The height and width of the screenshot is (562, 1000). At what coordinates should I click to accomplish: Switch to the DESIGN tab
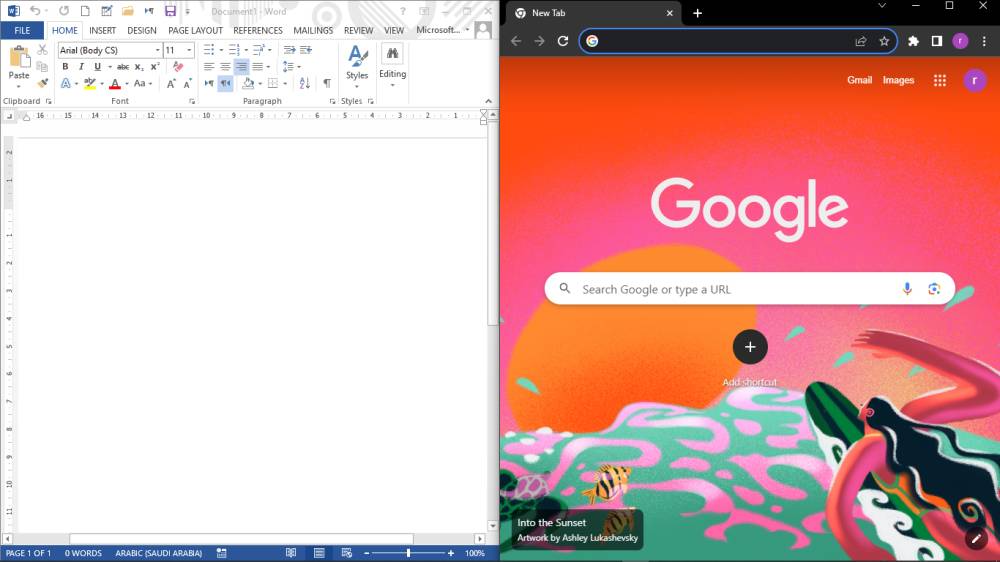pyautogui.click(x=142, y=30)
